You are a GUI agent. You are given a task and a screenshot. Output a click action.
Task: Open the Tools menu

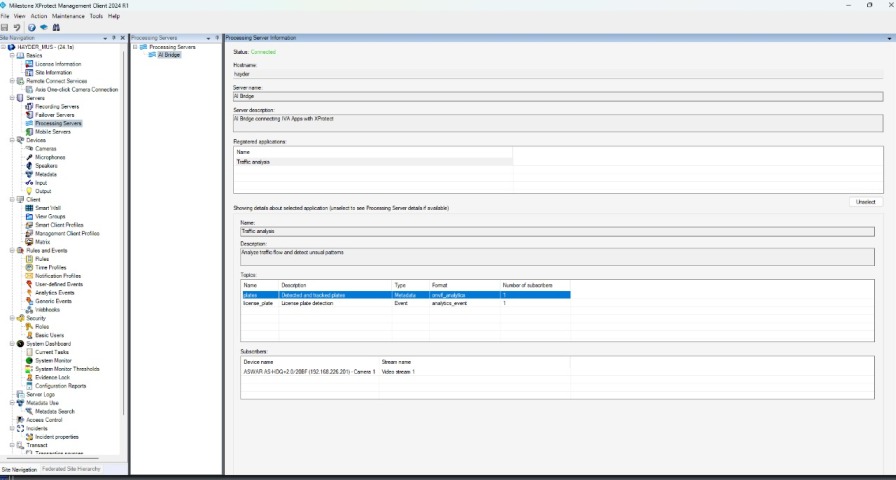coord(96,16)
